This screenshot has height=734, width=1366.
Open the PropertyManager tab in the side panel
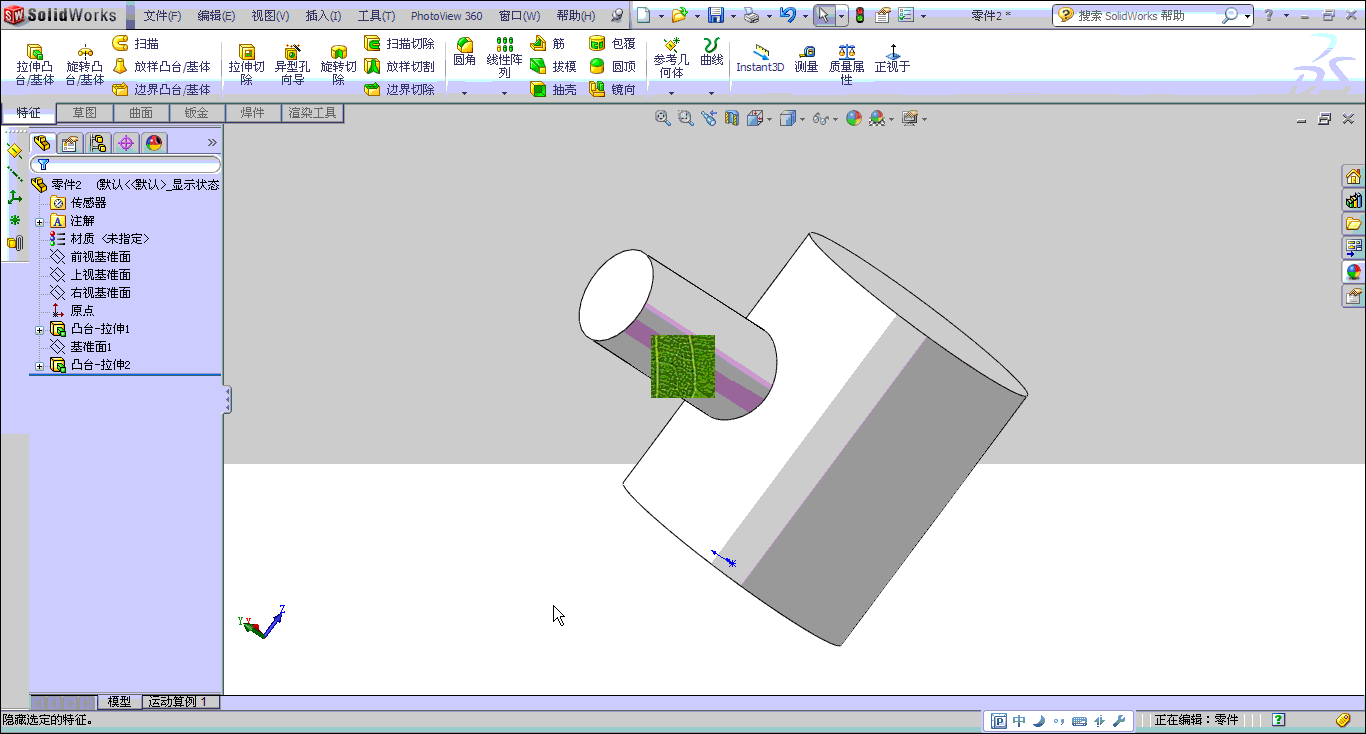(x=70, y=143)
